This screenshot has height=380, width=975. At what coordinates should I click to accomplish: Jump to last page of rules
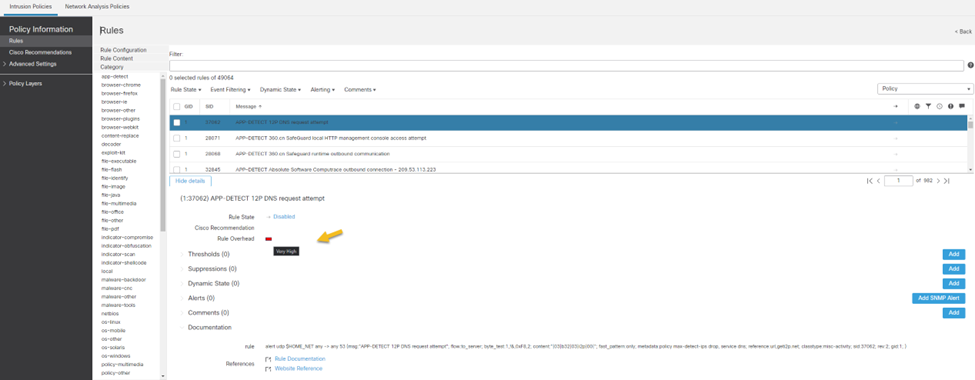(x=946, y=181)
